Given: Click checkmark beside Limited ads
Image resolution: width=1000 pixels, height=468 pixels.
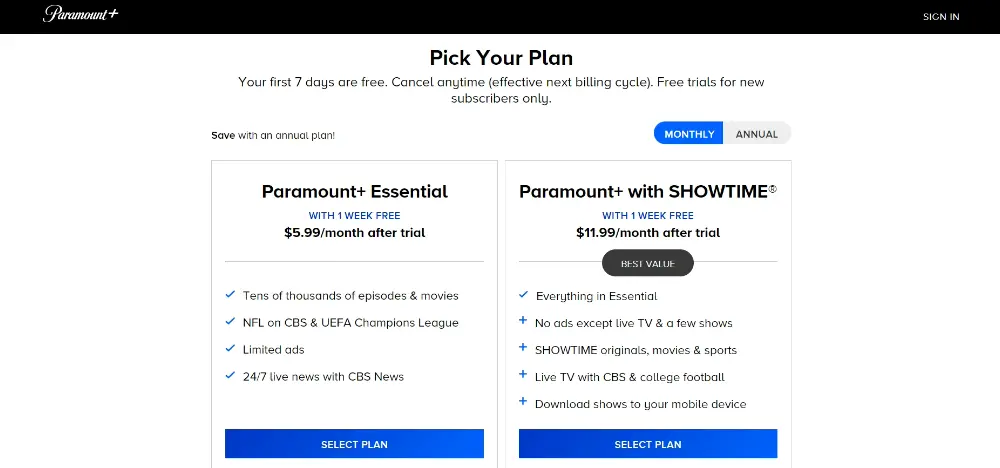Looking at the screenshot, I should pyautogui.click(x=230, y=348).
